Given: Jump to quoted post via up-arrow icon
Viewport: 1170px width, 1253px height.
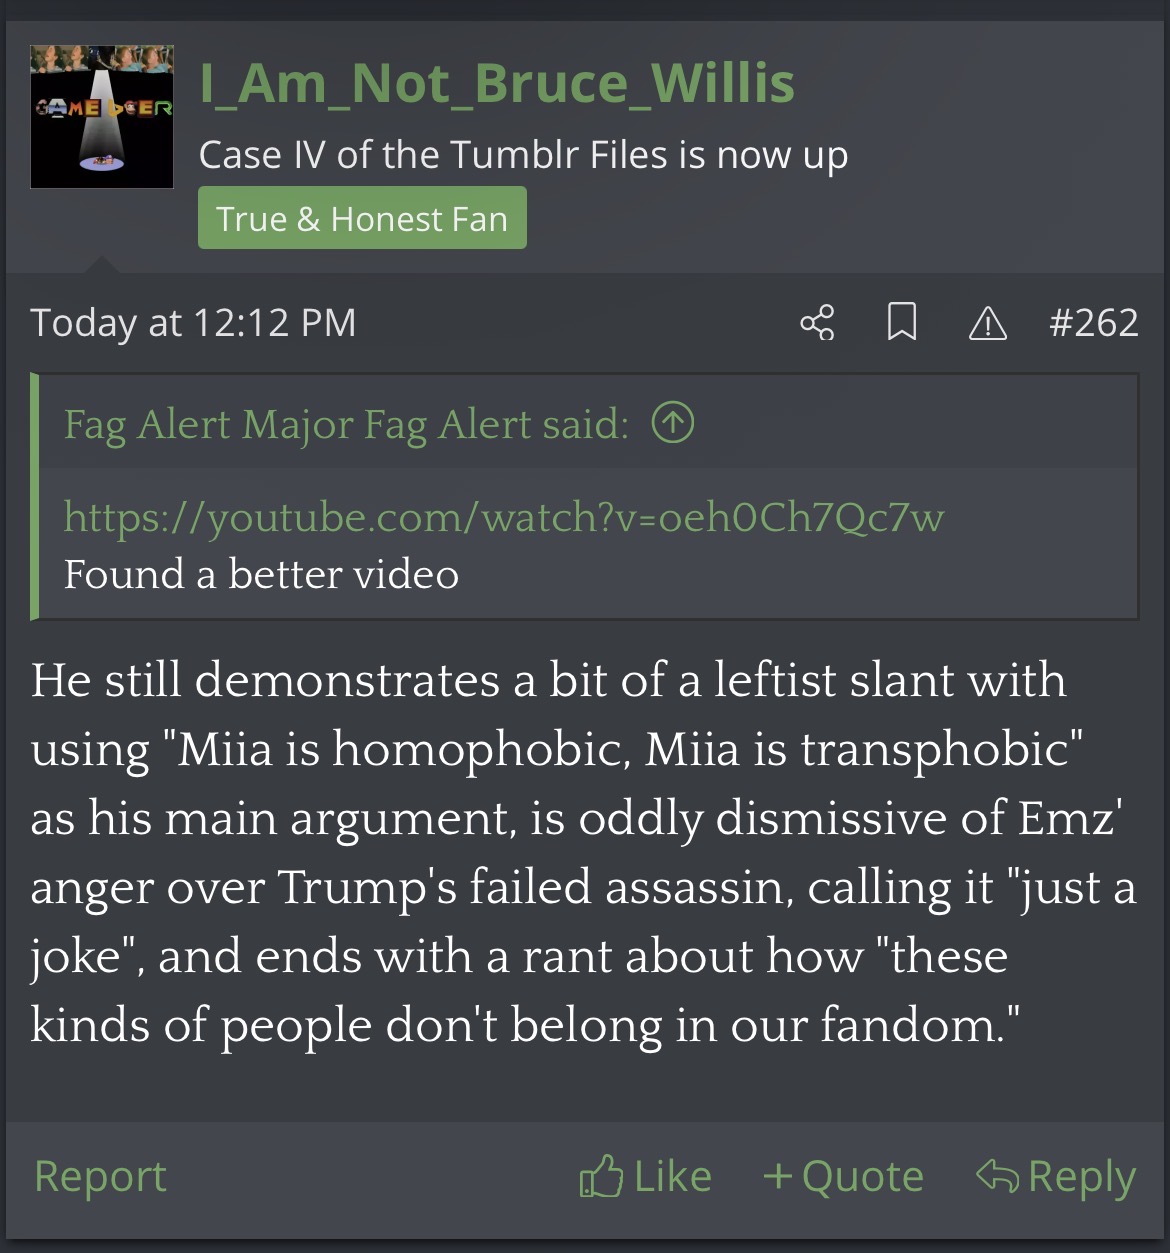Looking at the screenshot, I should [x=673, y=422].
